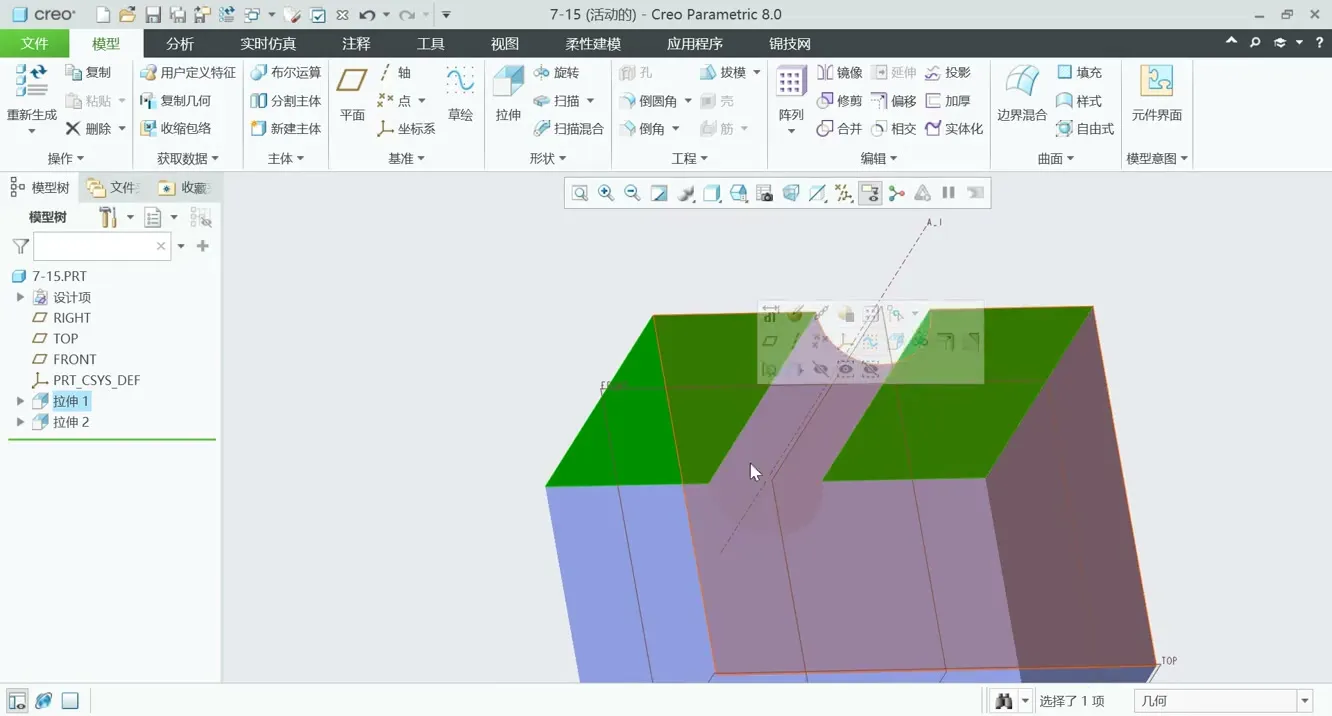Viewport: 1332px width, 716px height.
Task: Open the 几何 selection filter dropdown
Action: point(1304,701)
